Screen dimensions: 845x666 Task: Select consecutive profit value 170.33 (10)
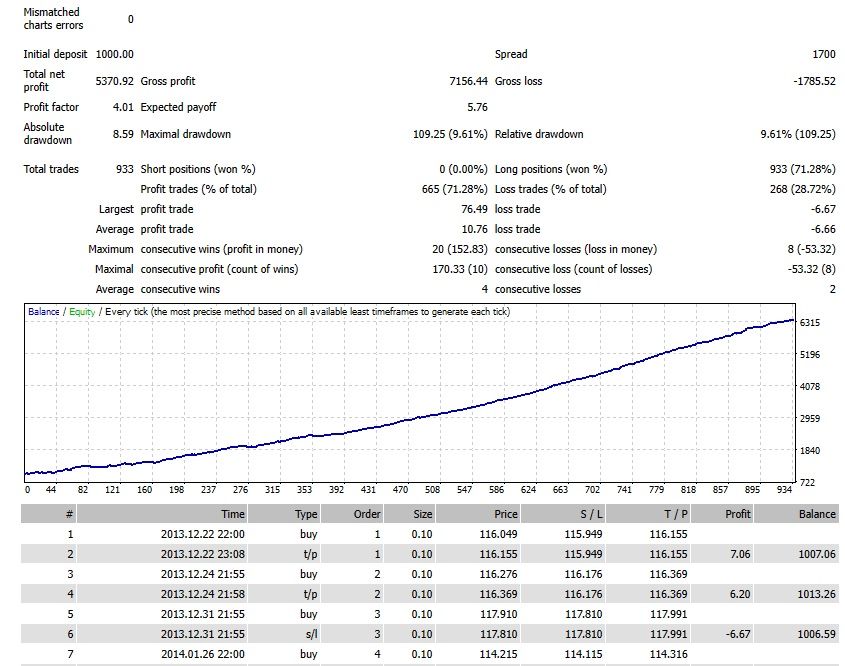(x=460, y=269)
